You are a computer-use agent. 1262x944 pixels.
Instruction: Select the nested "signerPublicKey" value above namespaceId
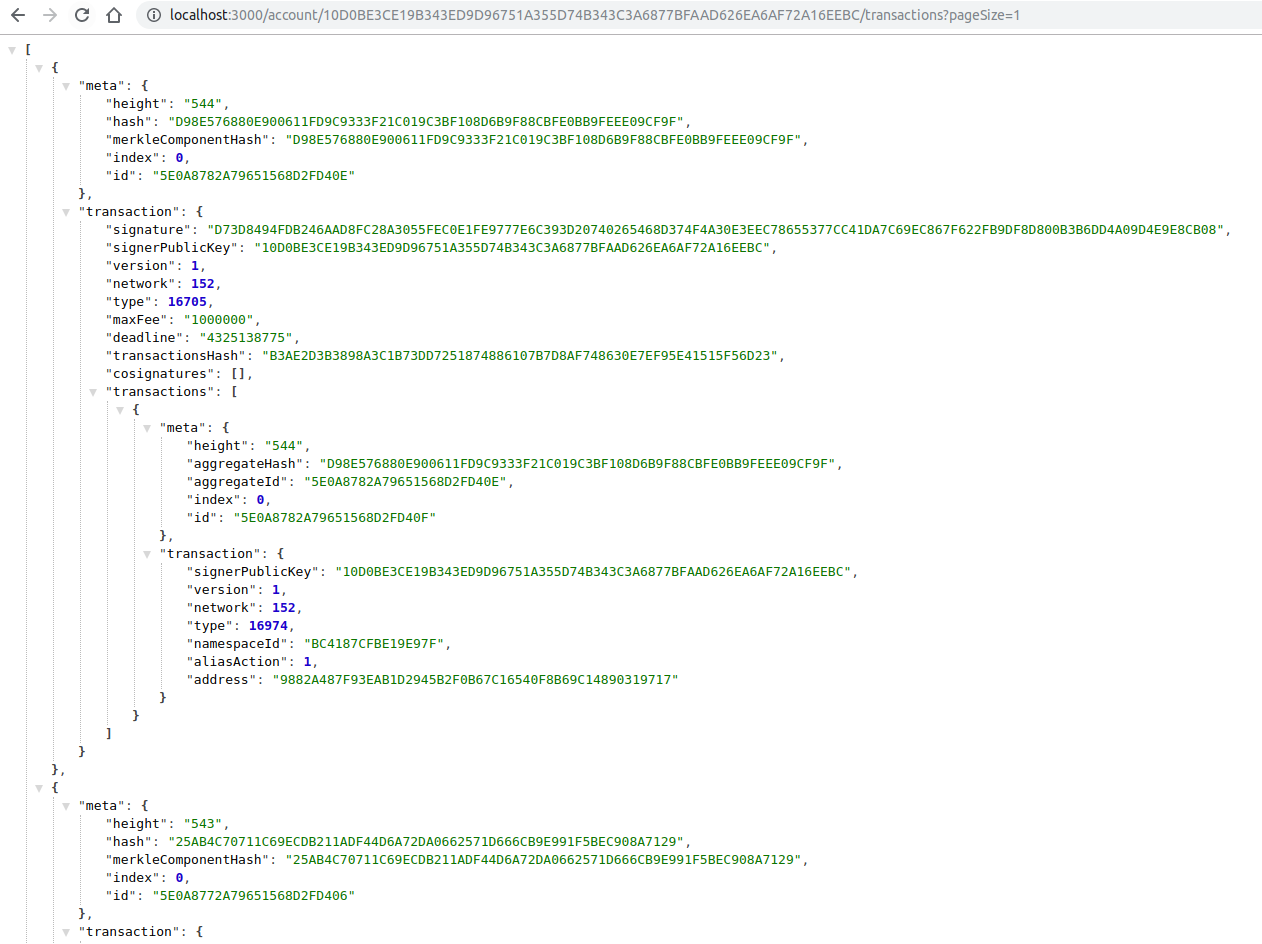pyautogui.click(x=592, y=572)
